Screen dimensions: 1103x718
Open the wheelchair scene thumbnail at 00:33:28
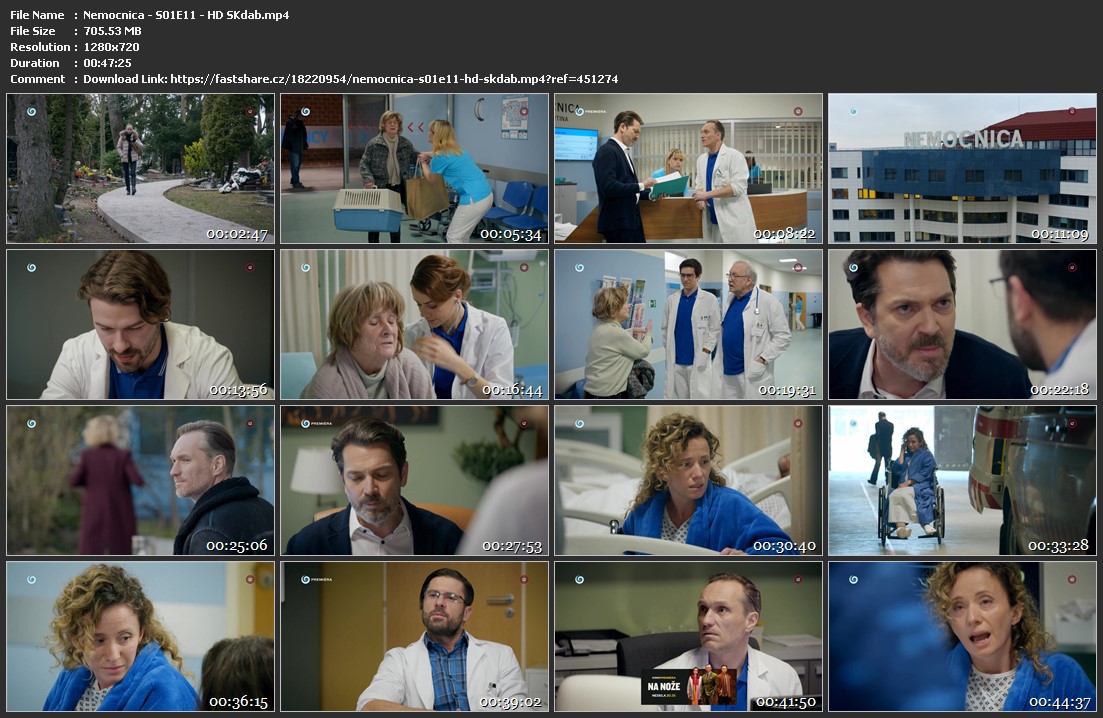click(962, 480)
